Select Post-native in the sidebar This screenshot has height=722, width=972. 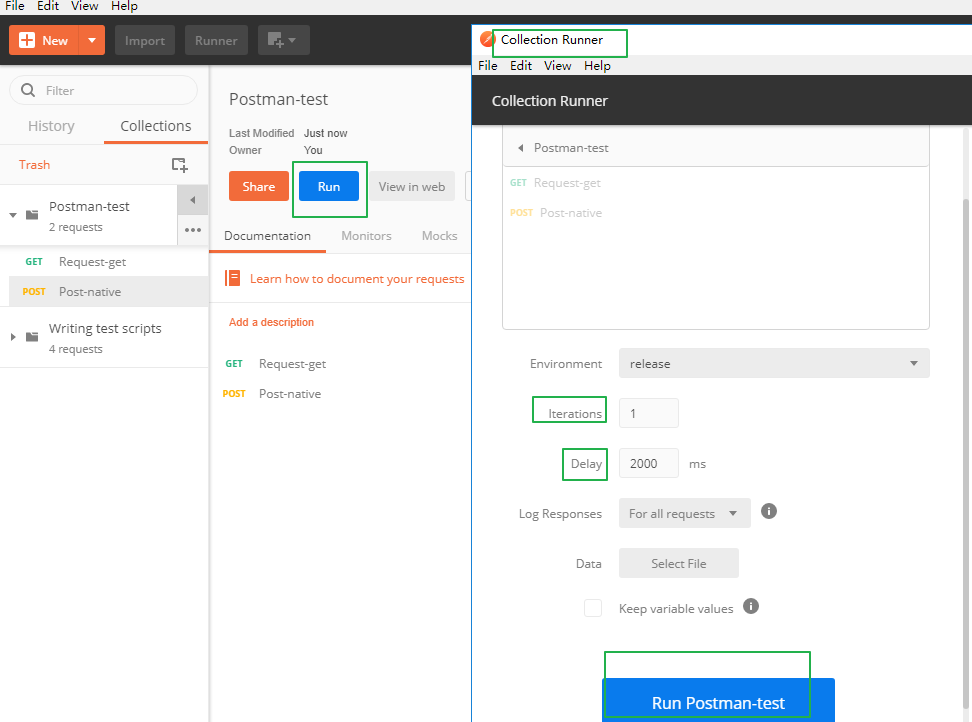(108, 291)
